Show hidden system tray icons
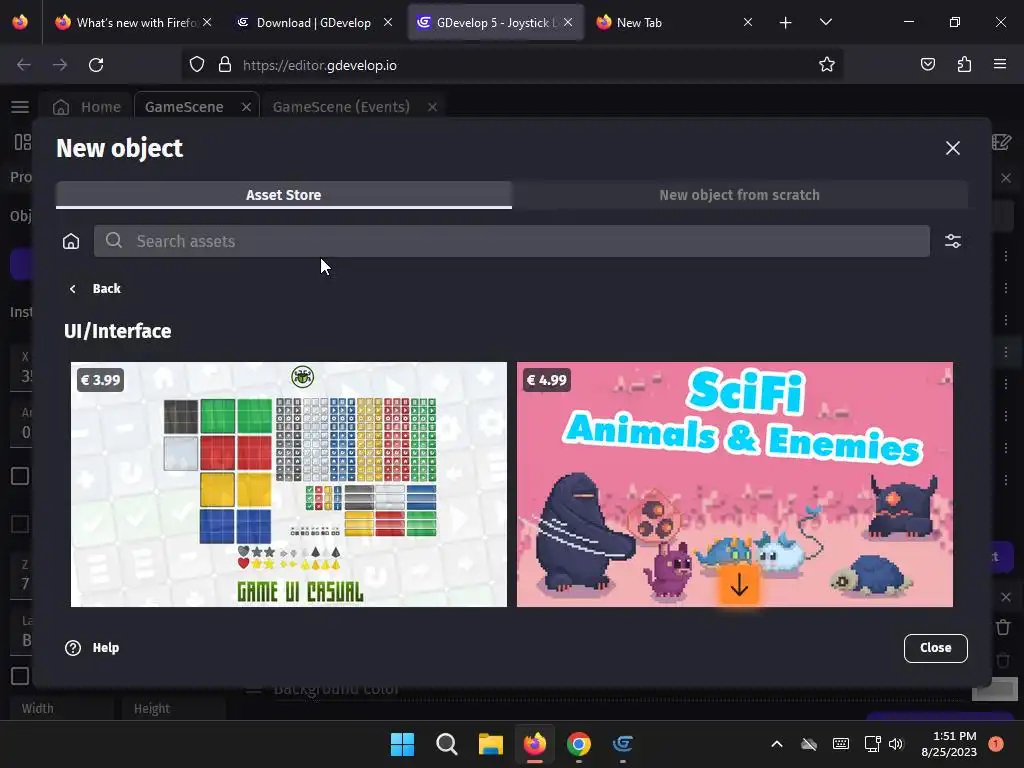The height and width of the screenshot is (768, 1024). 776,744
